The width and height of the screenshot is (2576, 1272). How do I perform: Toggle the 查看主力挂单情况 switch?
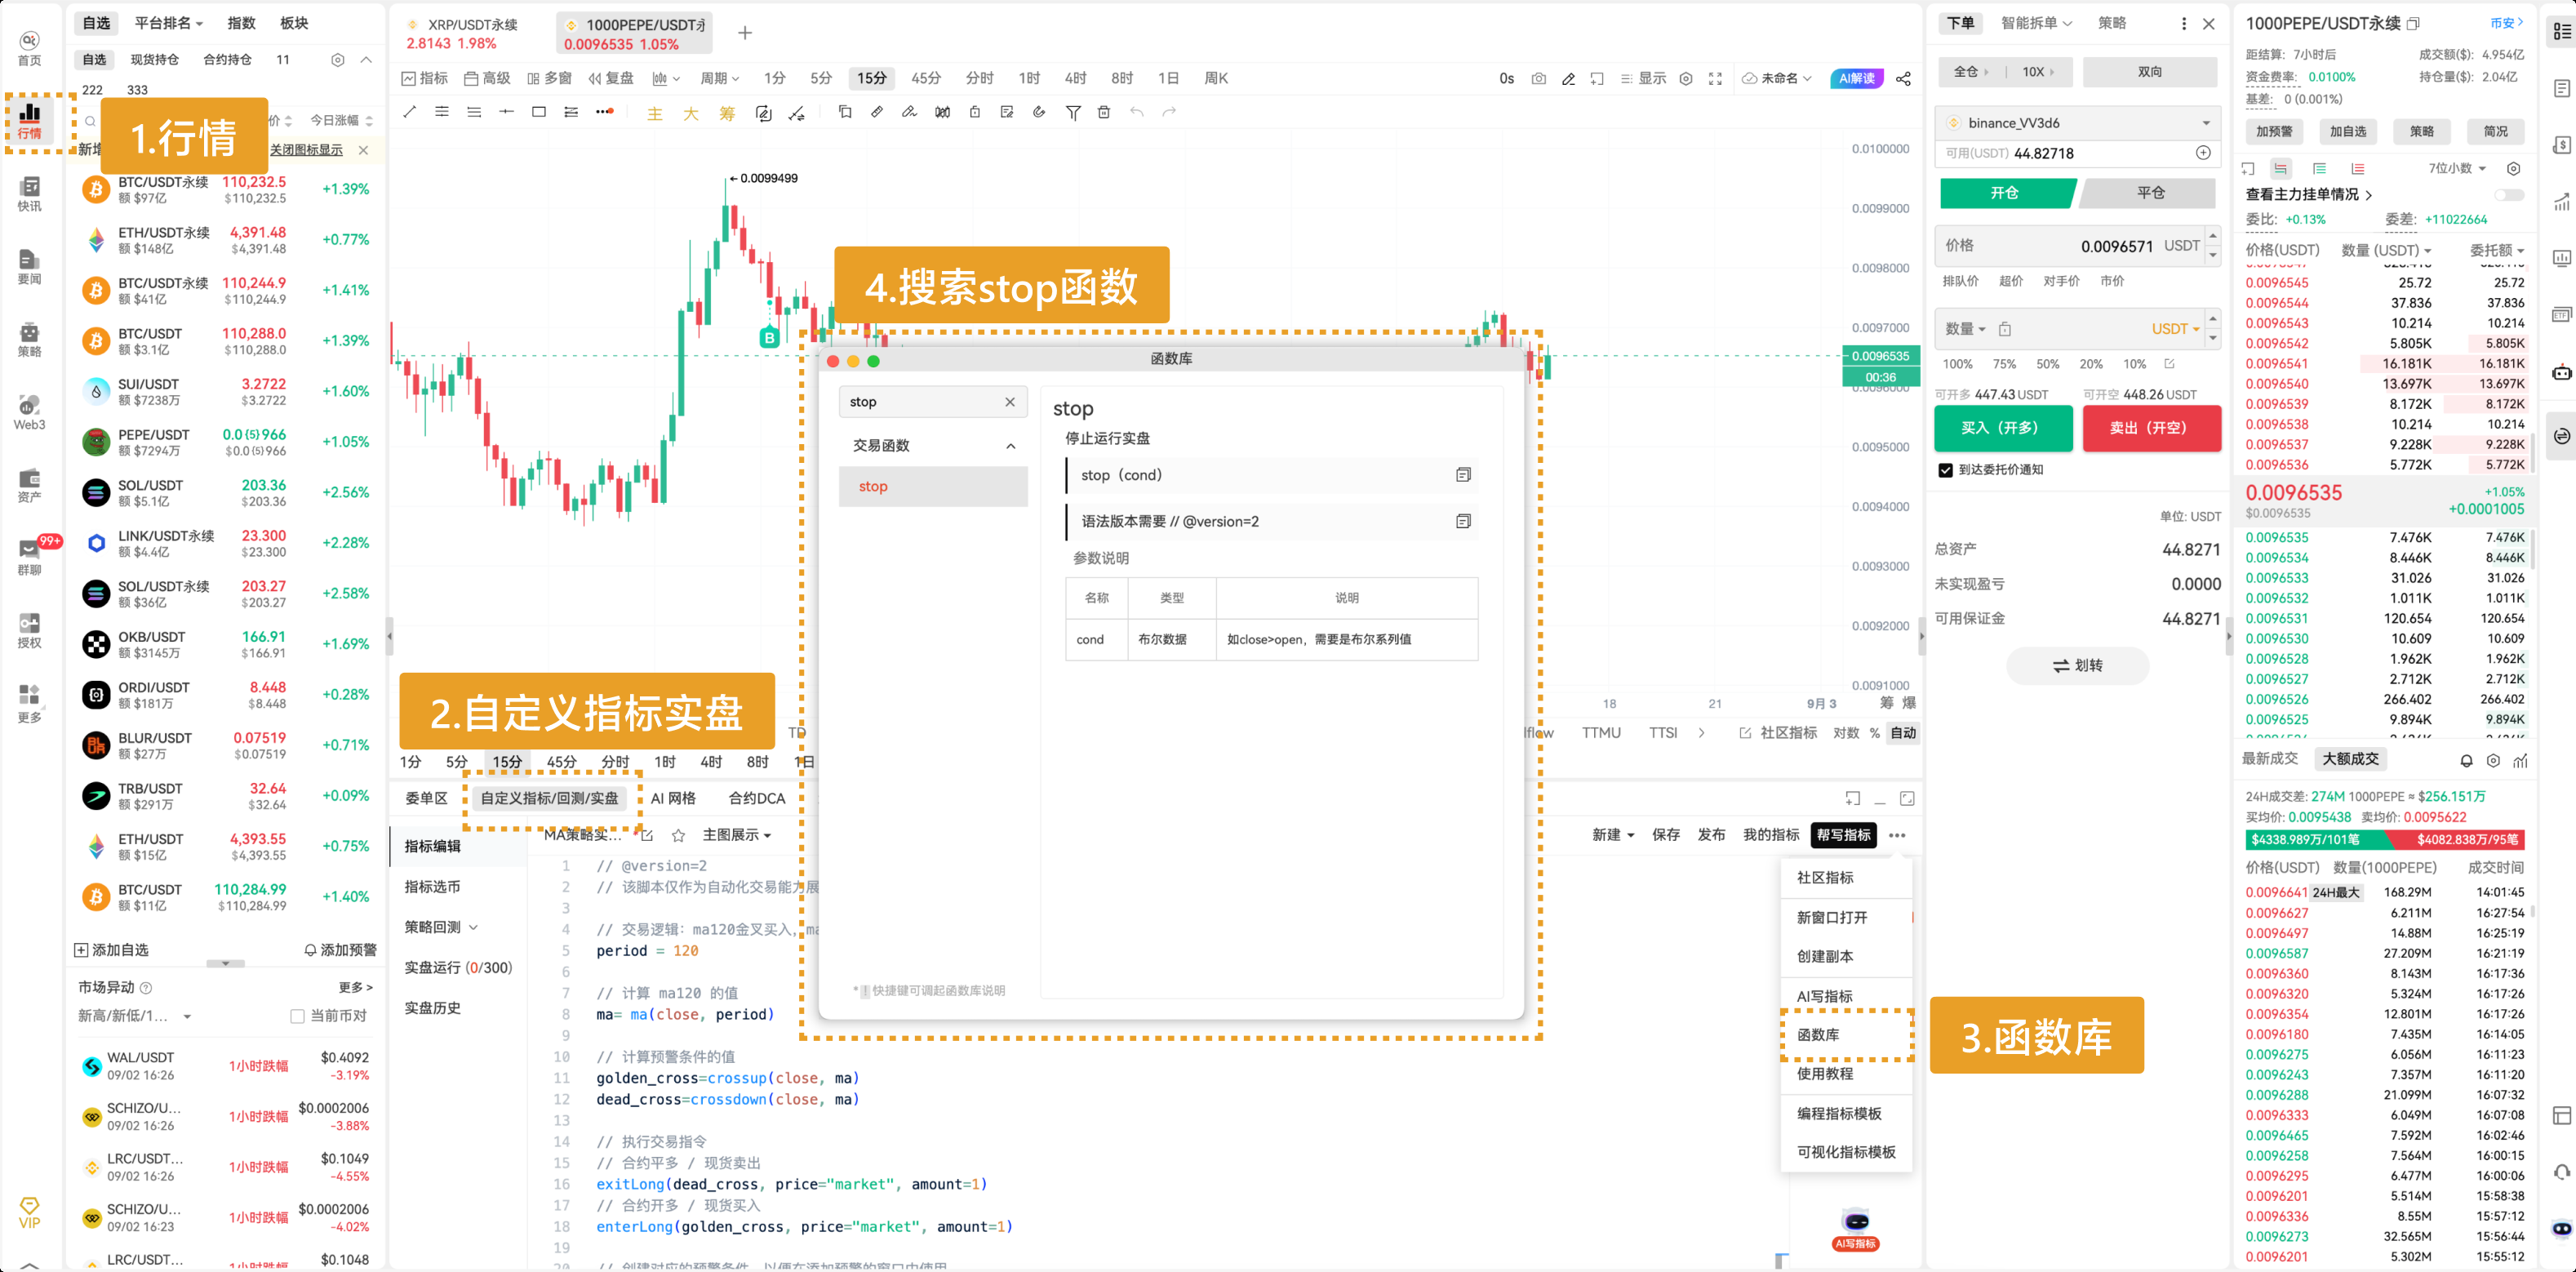click(x=2510, y=195)
